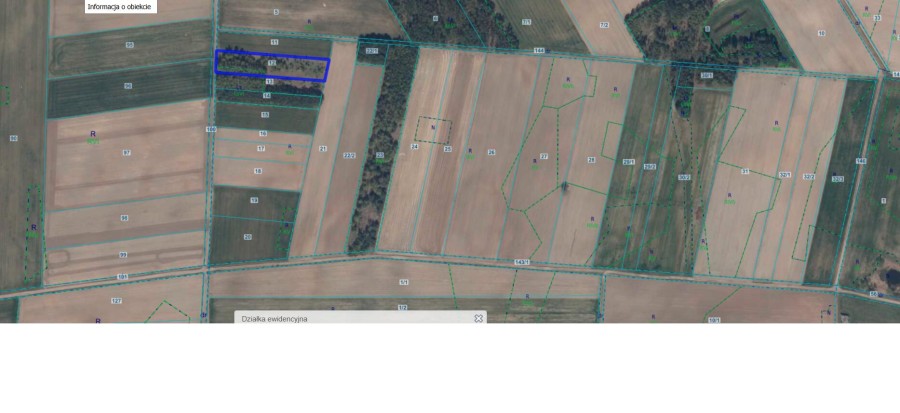Click the icon at right of Działka ewidencyjna header
The width and height of the screenshot is (900, 413).
pos(478,318)
